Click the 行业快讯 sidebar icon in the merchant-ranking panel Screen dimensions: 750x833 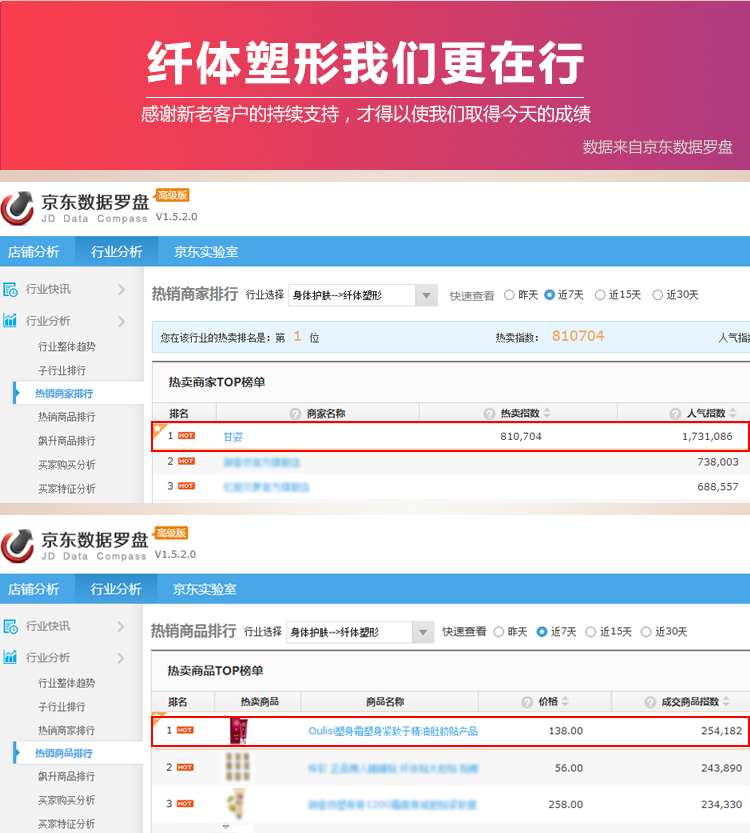pyautogui.click(x=10, y=290)
